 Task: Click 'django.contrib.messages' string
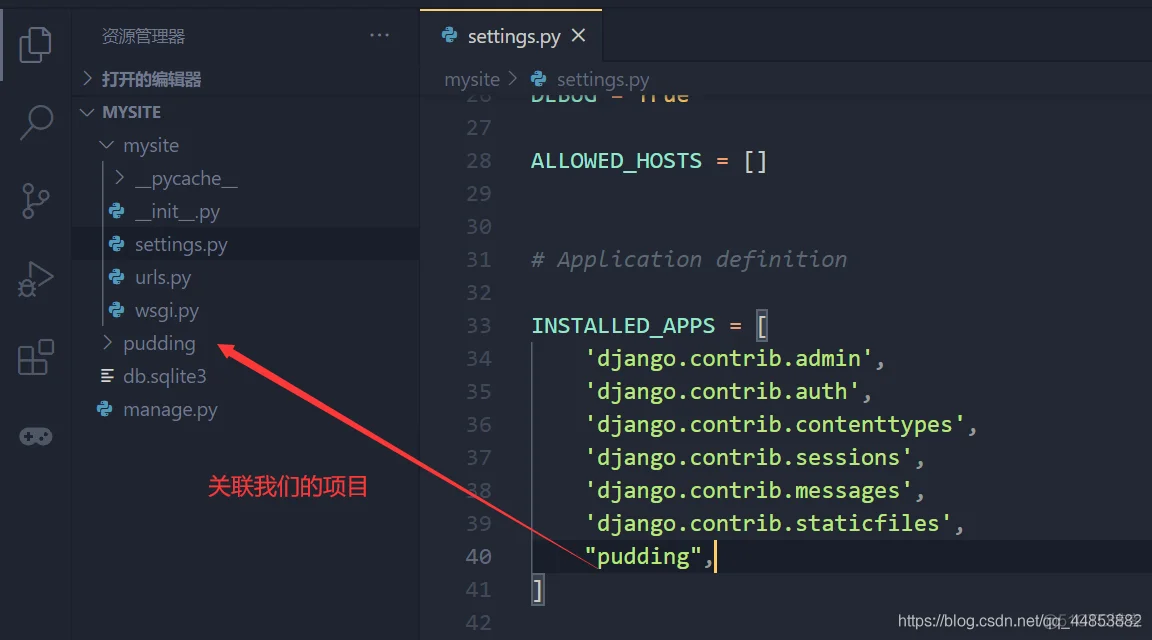click(748, 491)
